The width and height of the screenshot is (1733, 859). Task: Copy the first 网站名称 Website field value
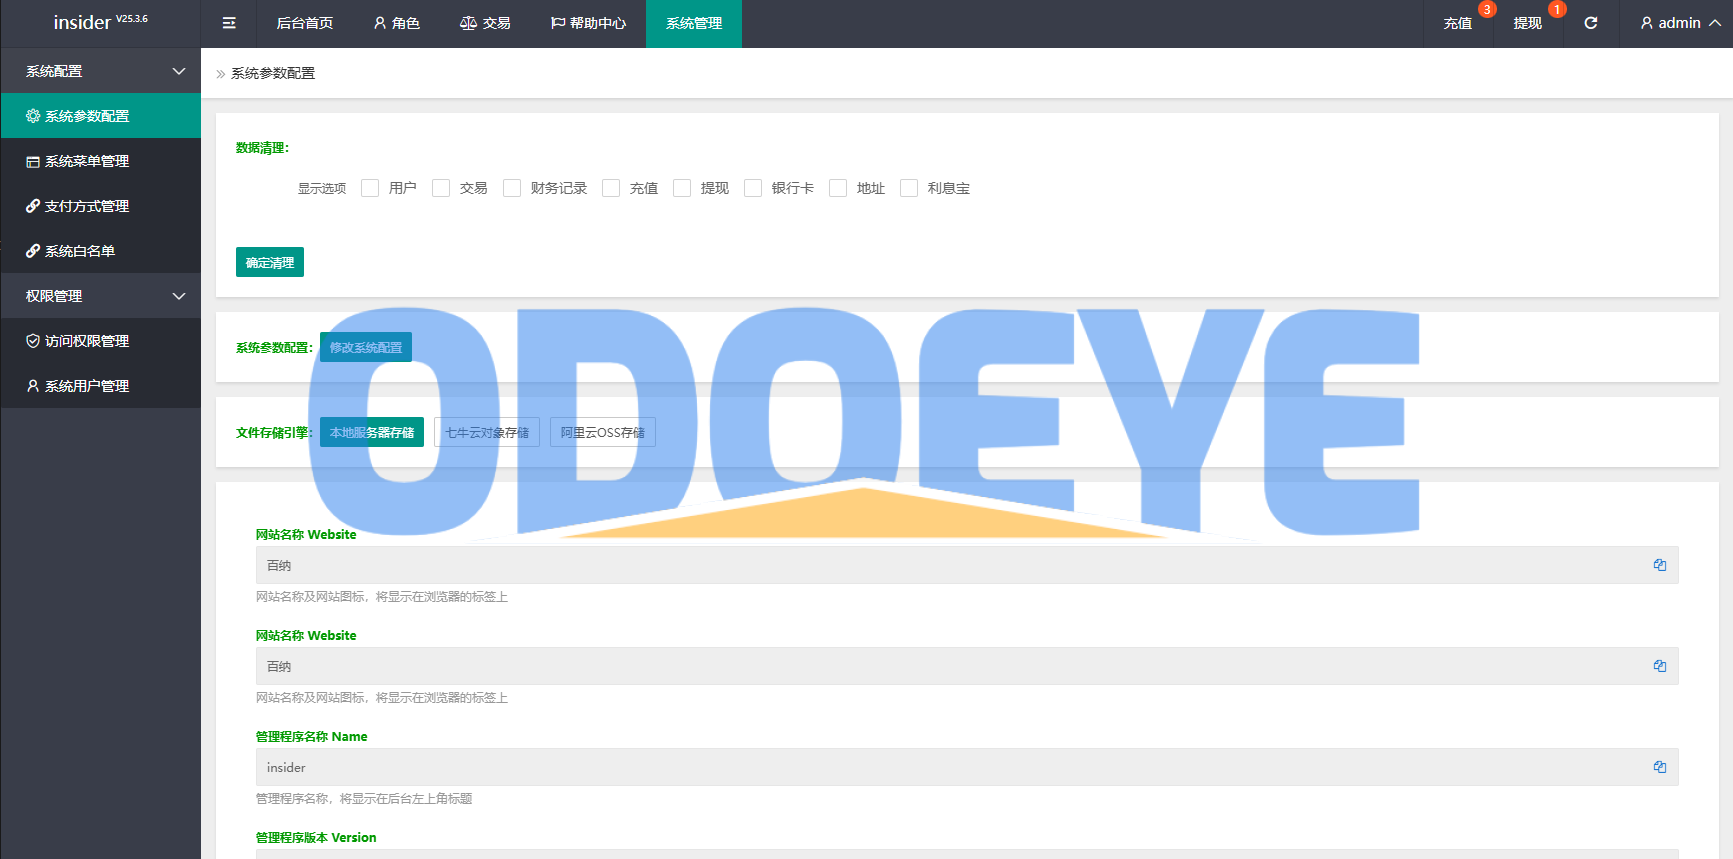click(x=1659, y=565)
